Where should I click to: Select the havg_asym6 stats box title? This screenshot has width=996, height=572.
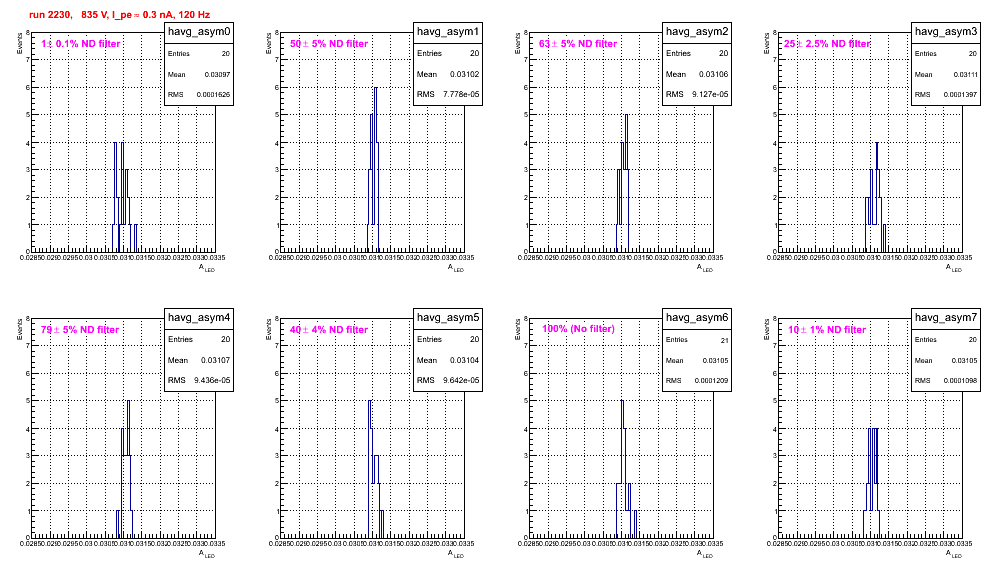697,317
